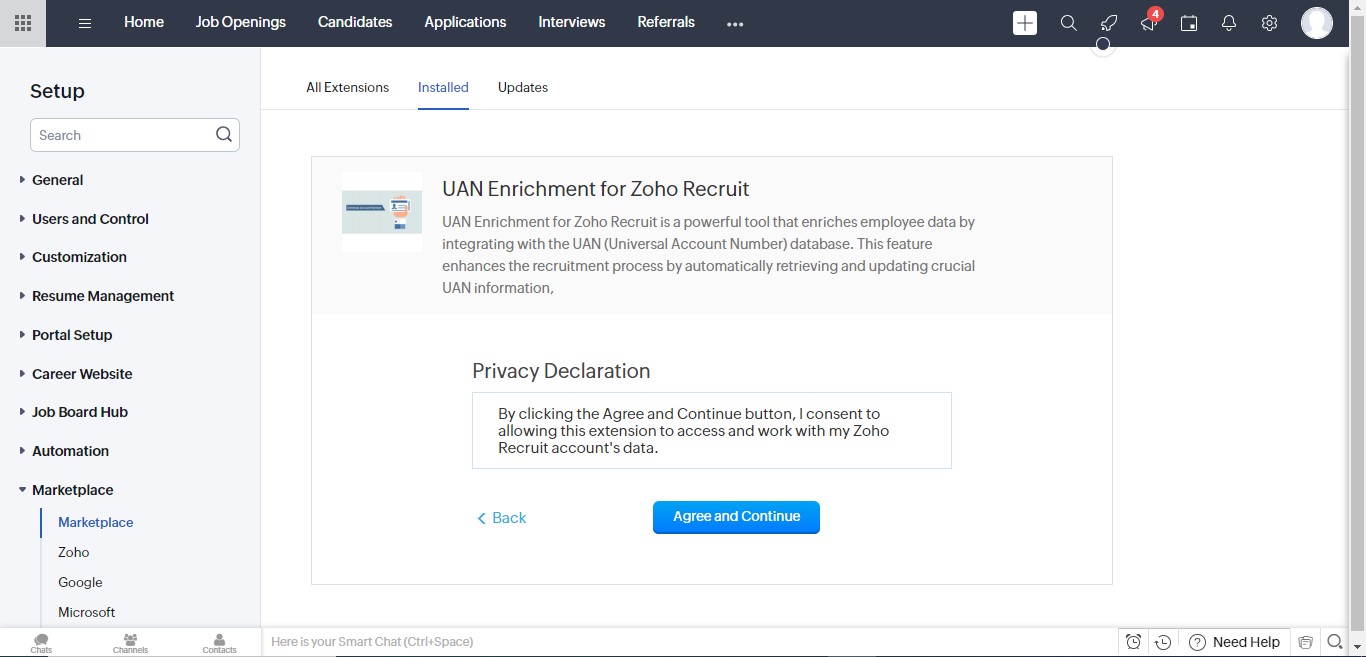Open Chats in the bottom bar
The image size is (1366, 657).
click(x=41, y=643)
